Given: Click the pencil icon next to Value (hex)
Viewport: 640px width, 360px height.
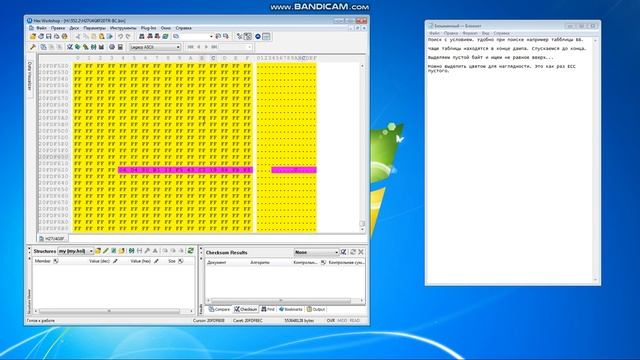Looking at the screenshot, I should [156, 261].
